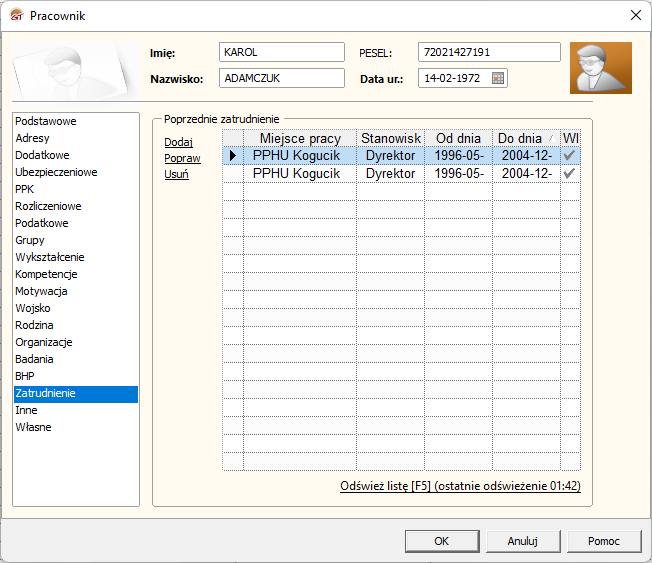652x563 pixels.
Task: Sort by the Od dnia column header
Action: point(458,138)
